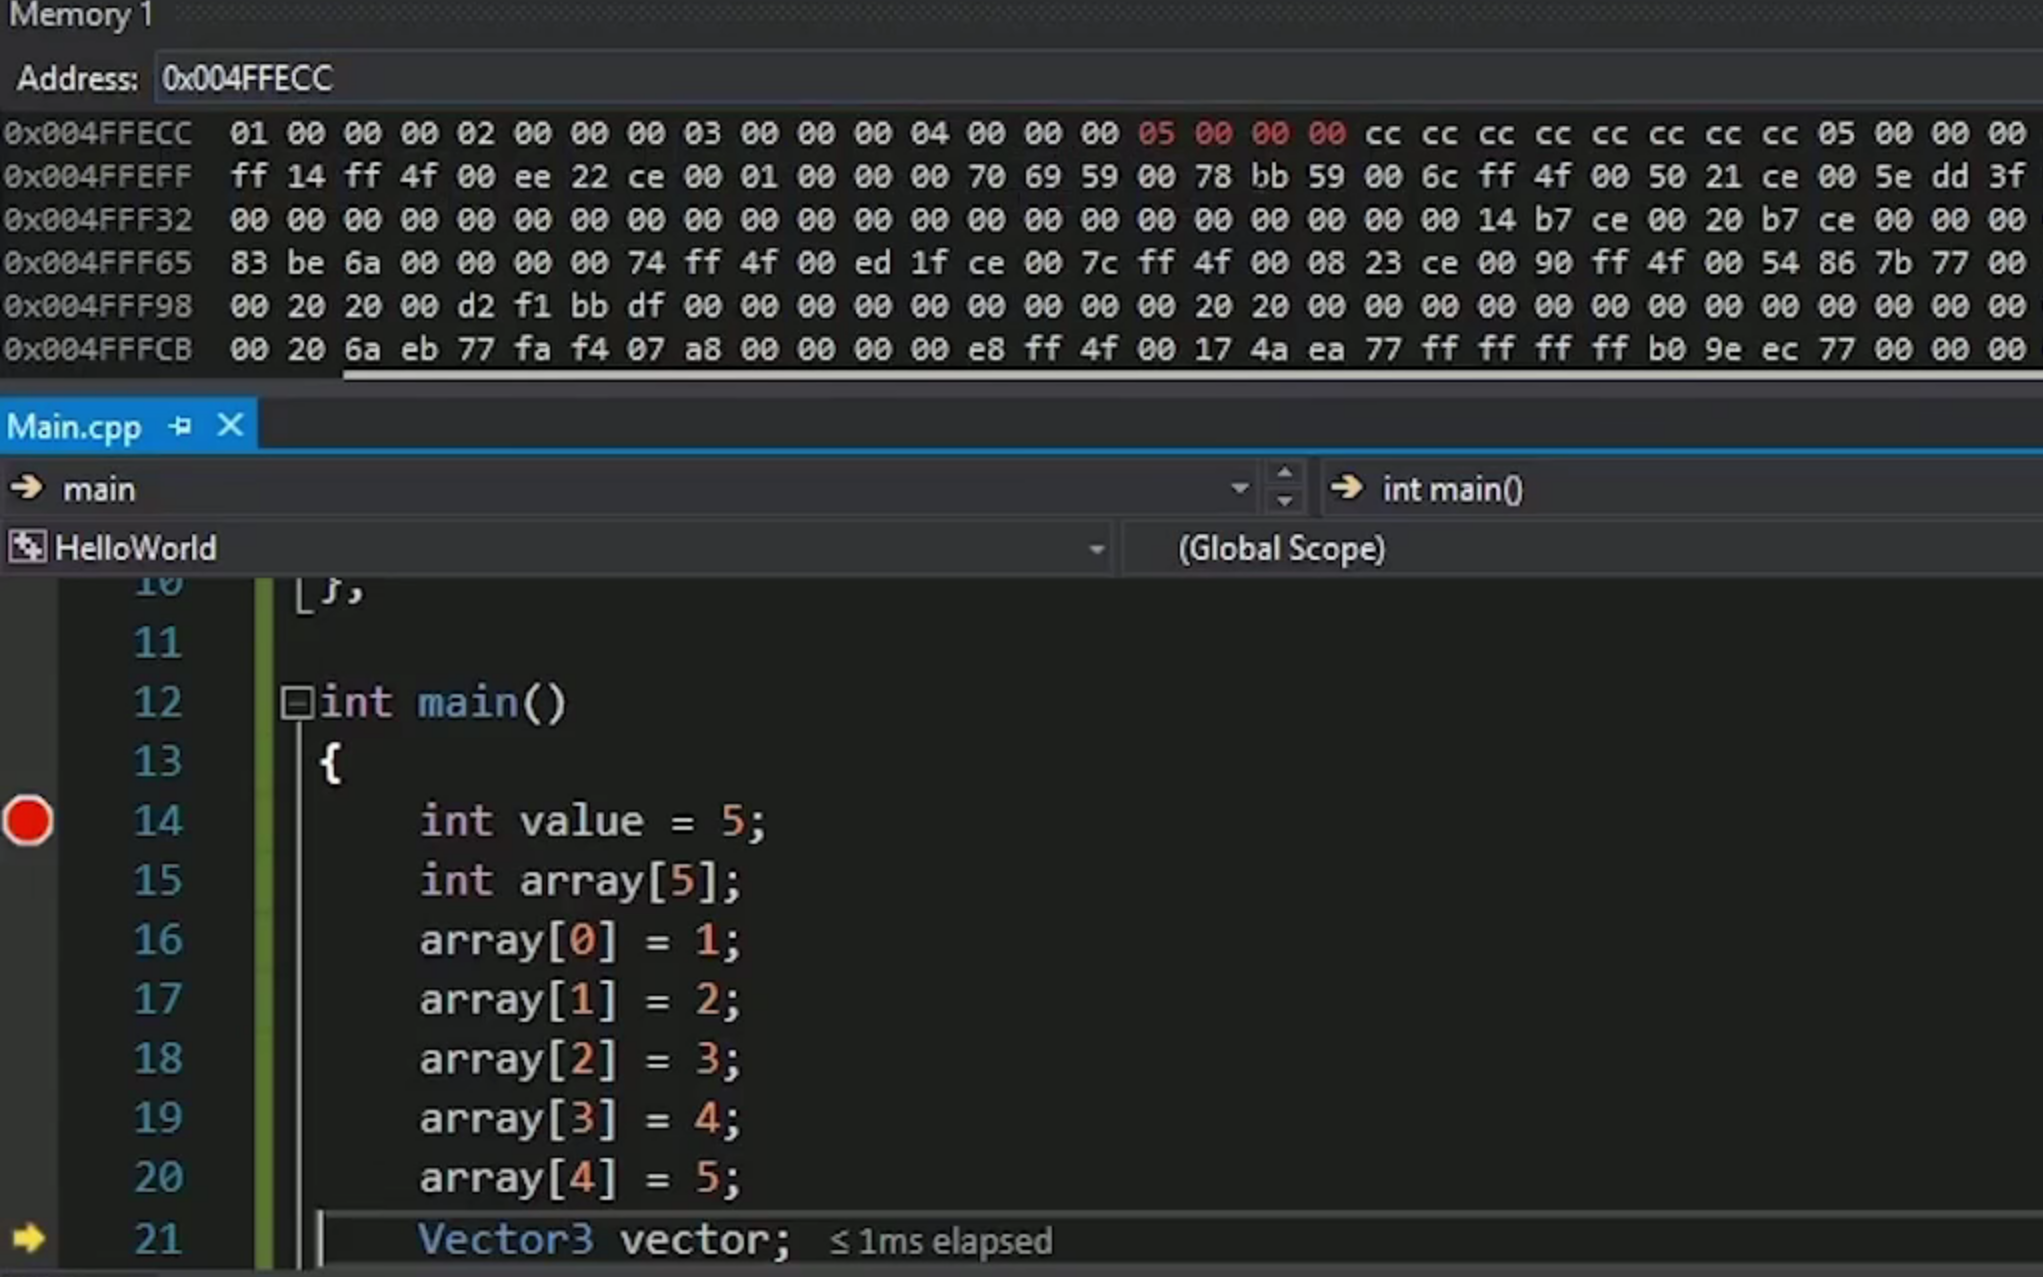2043x1277 pixels.
Task: Close the Main.cpp tab
Action: [230, 426]
